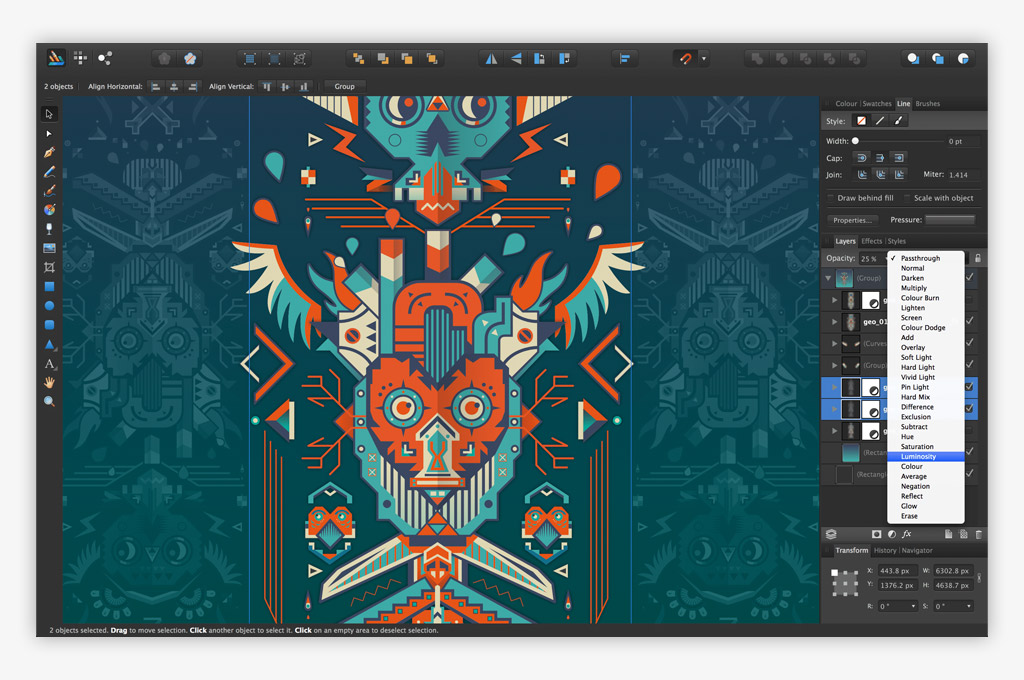The height and width of the screenshot is (680, 1024).
Task: Click the X position field
Action: pyautogui.click(x=898, y=571)
